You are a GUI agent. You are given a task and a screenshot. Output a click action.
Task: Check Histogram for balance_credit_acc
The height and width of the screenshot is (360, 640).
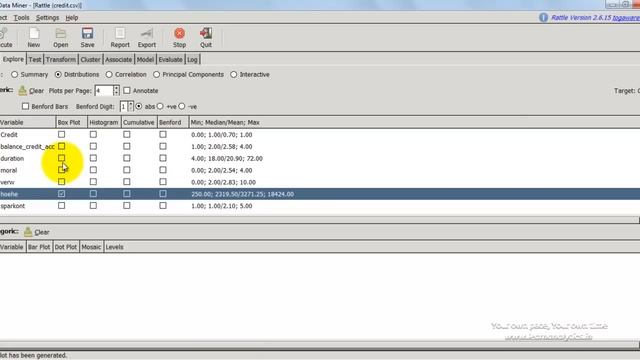[x=93, y=146]
